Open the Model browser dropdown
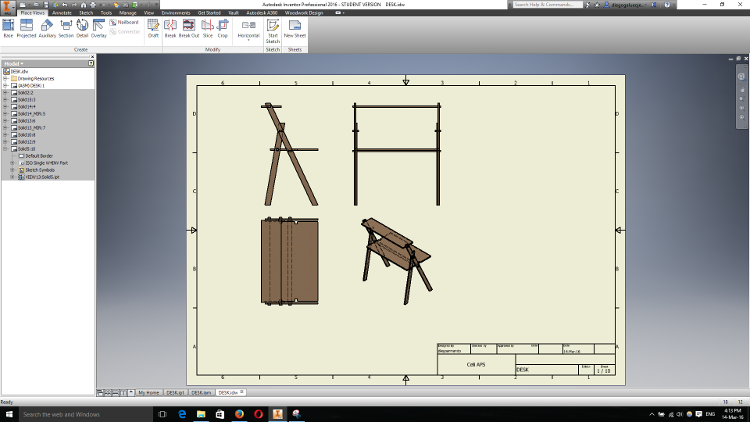The width and height of the screenshot is (750, 422). click(14, 63)
